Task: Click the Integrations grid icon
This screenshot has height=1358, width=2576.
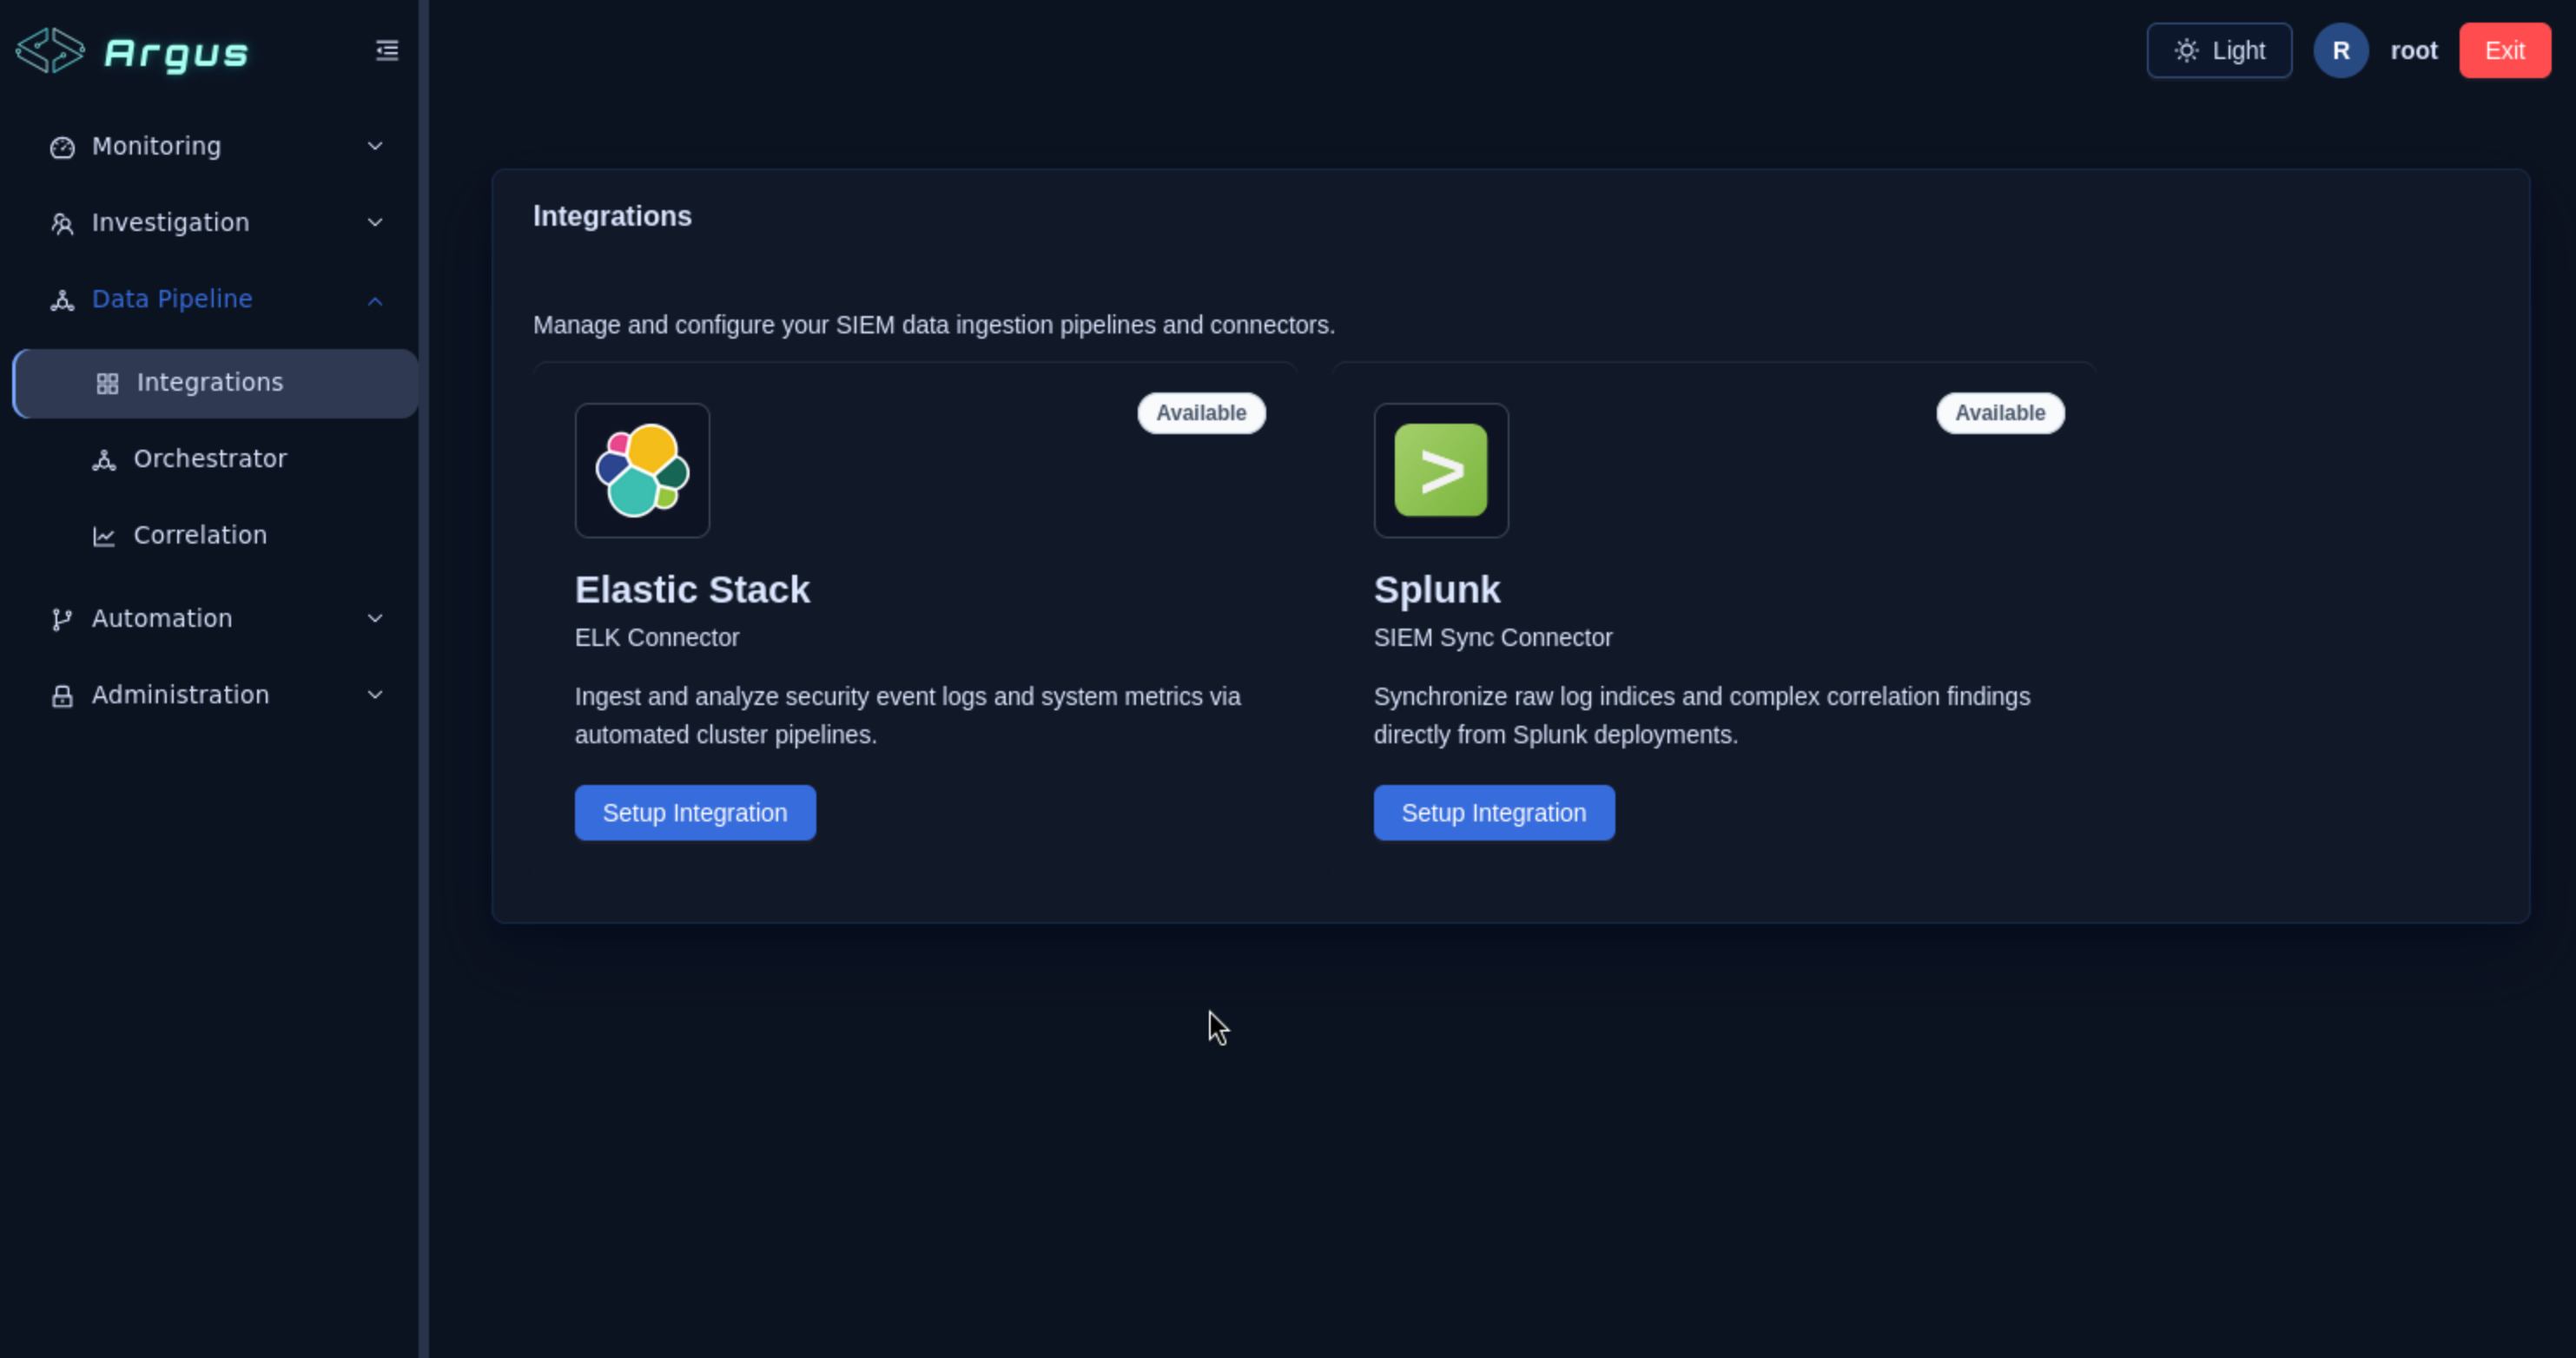Action: [x=107, y=383]
